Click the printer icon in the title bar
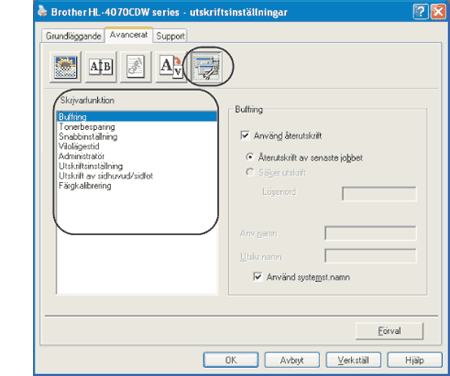This screenshot has height=376, width=450. (42, 11)
